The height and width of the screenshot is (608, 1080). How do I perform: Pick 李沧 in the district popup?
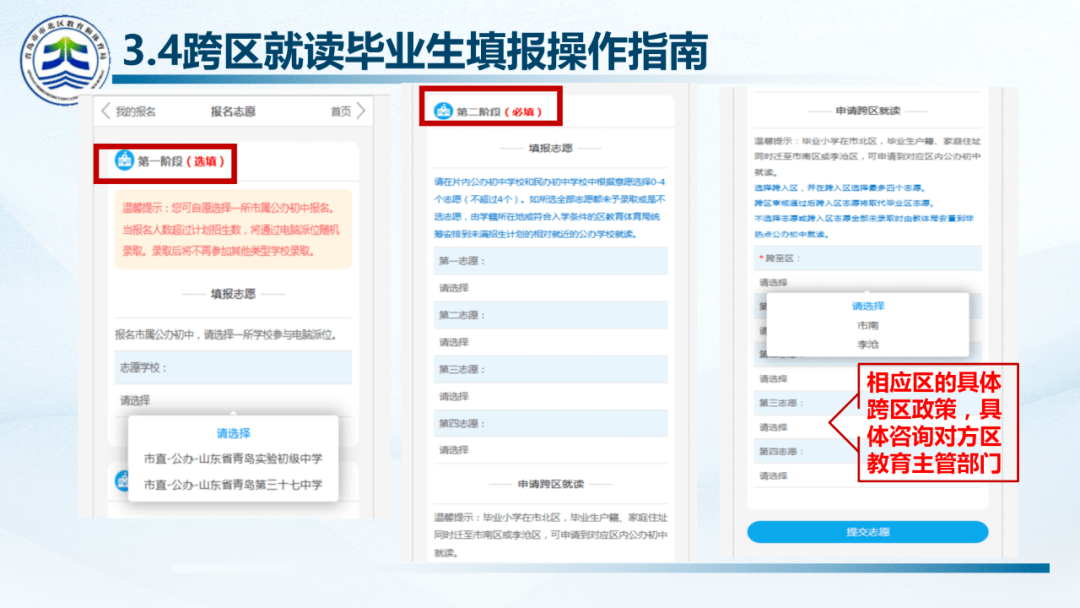867,344
